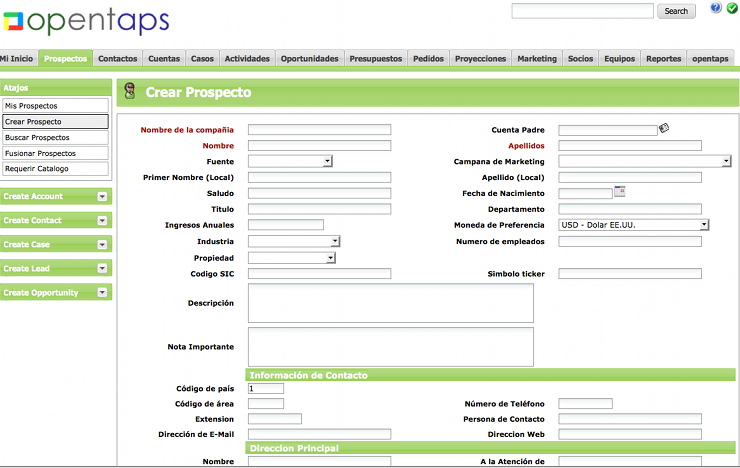
Task: Focus the Departamento field
Action: pyautogui.click(x=630, y=209)
